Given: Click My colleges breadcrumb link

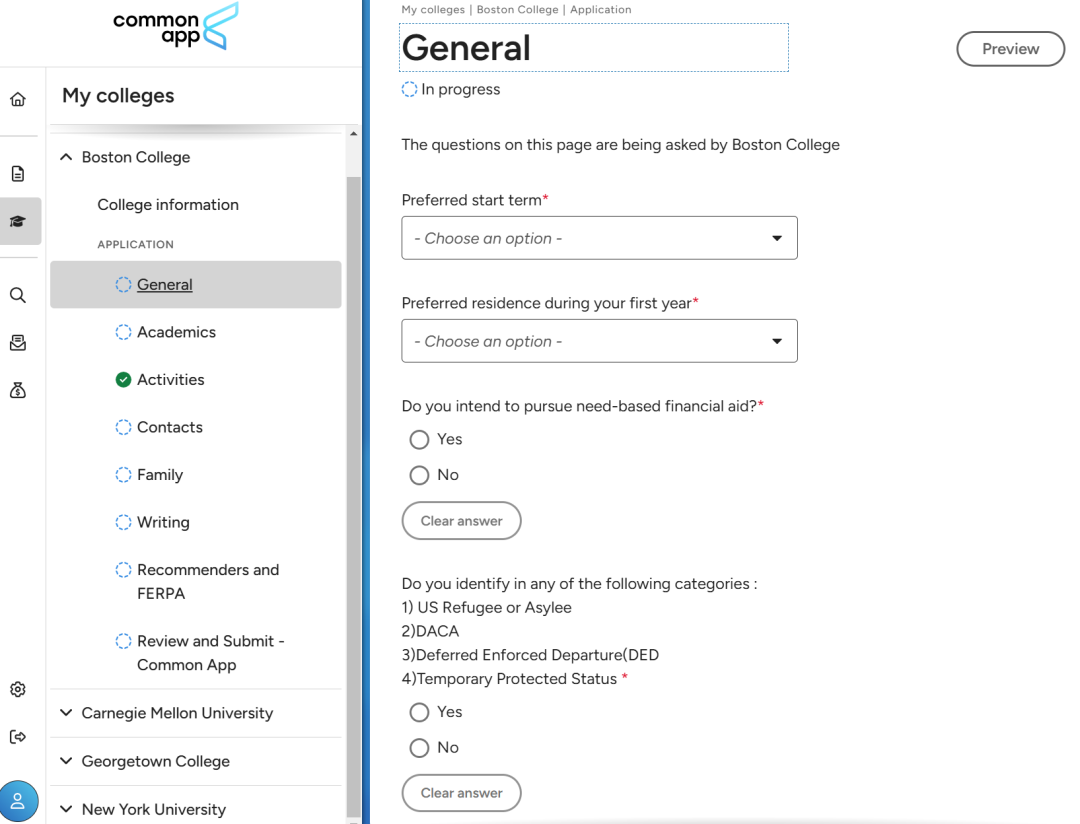Looking at the screenshot, I should tap(433, 10).
